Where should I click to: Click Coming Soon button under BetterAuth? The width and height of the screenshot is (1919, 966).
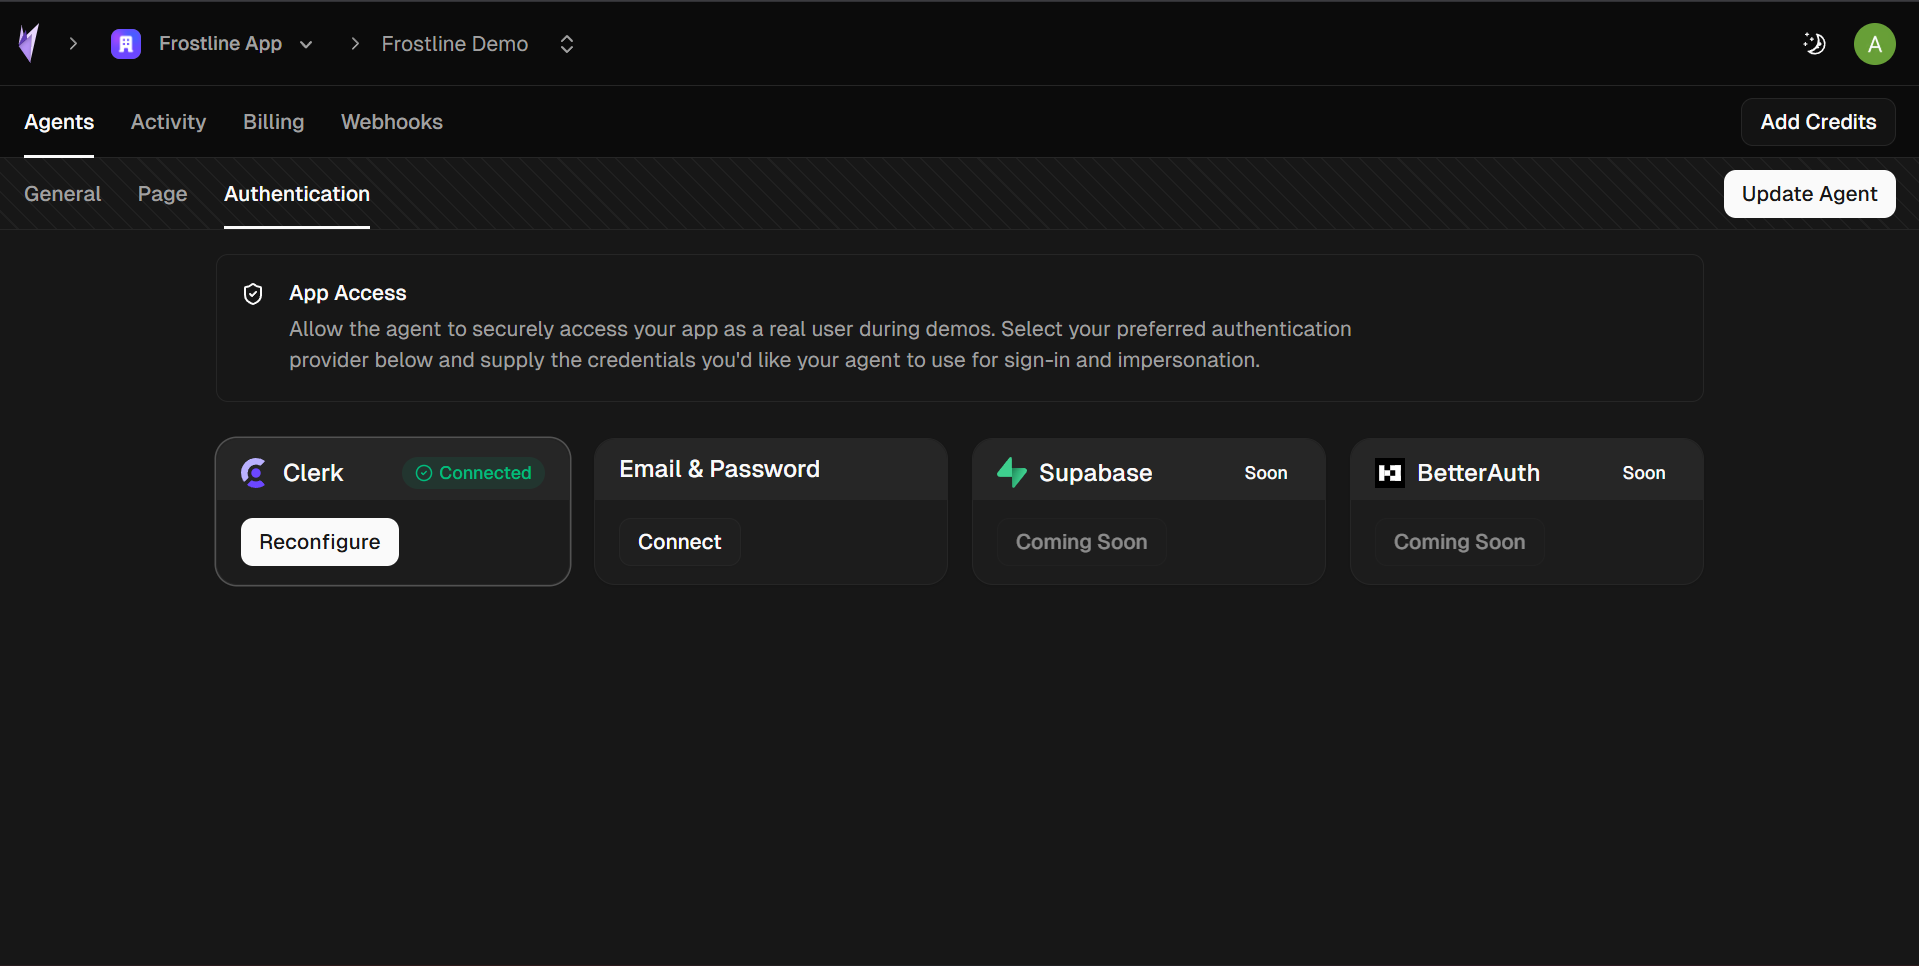[1460, 542]
